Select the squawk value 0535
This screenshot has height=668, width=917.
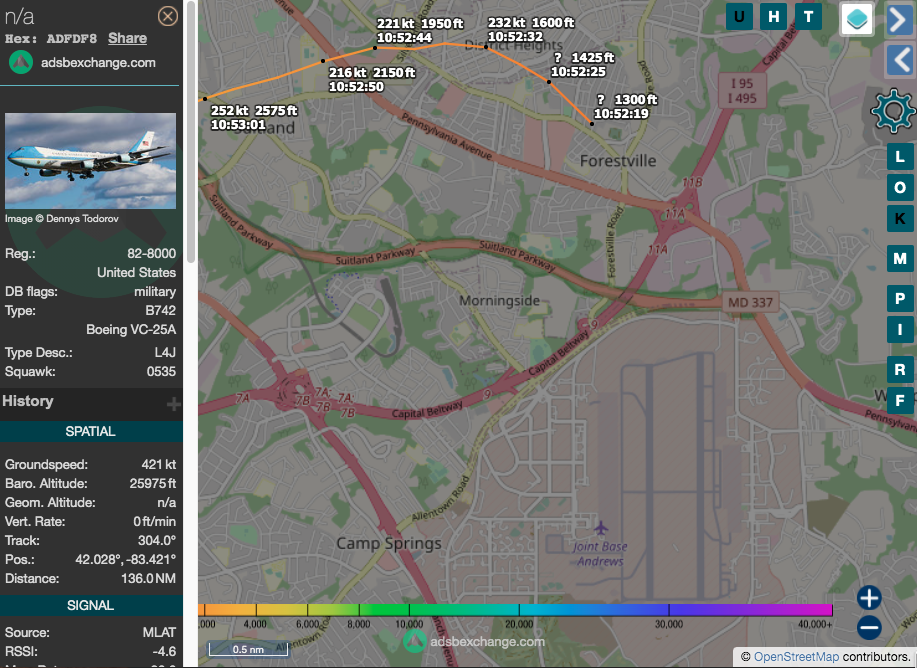coord(161,371)
